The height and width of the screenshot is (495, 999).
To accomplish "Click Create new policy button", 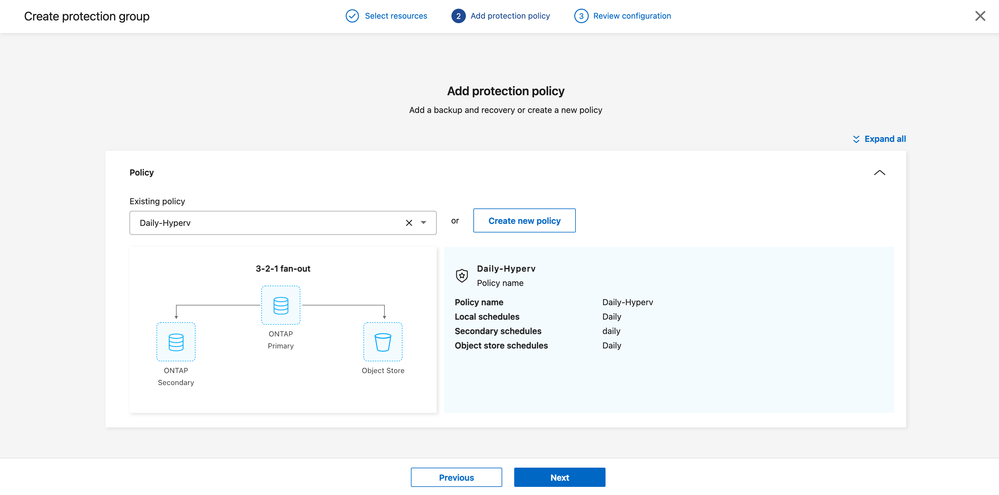I will click(x=524, y=221).
